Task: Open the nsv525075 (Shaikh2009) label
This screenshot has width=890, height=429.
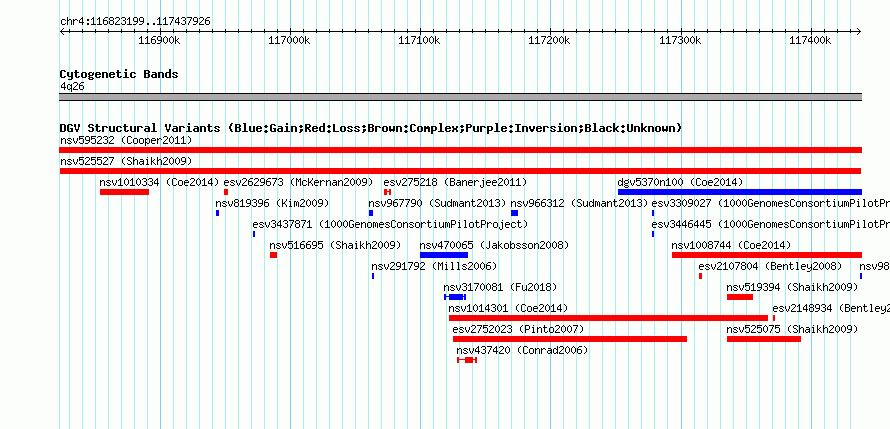Action: coord(792,329)
